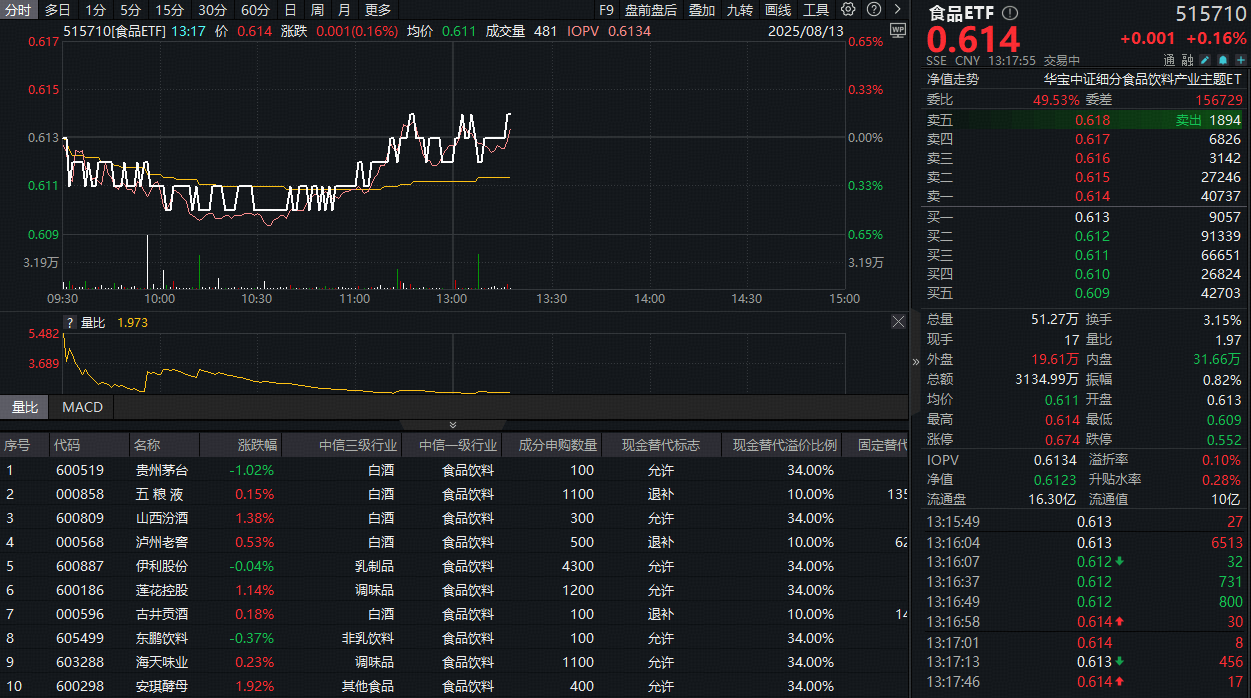Select the MACD indicator tab
The image size is (1251, 698).
(x=82, y=407)
